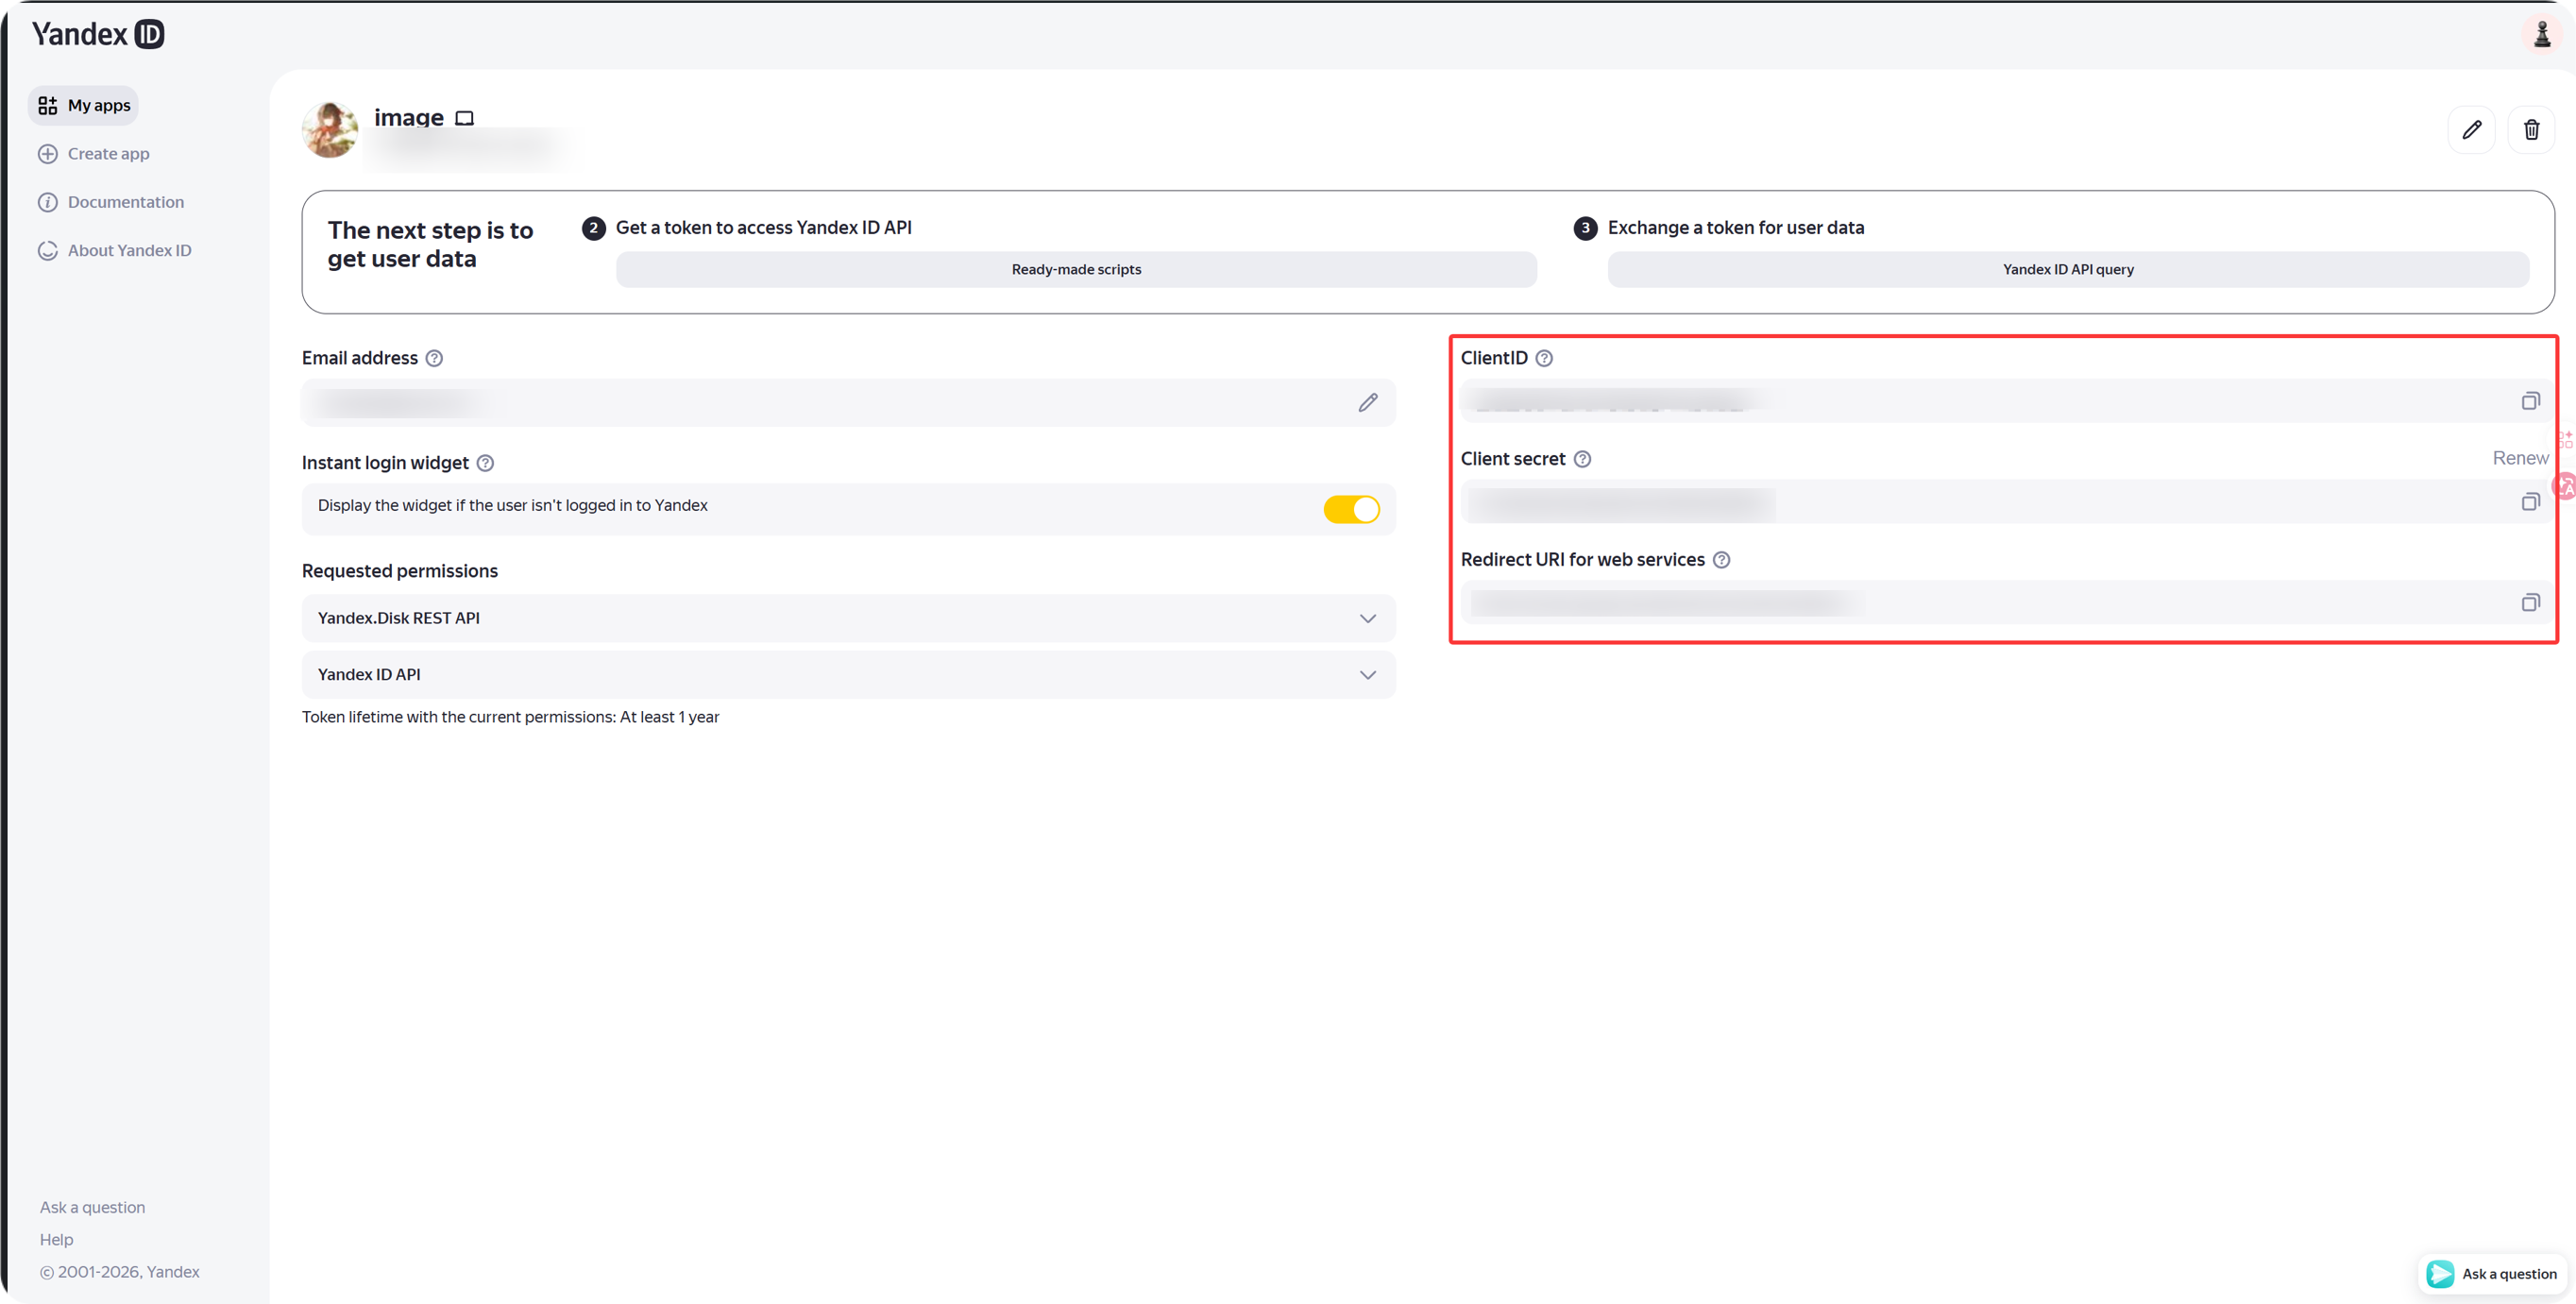Click the Redirect URI value field

click(x=2005, y=603)
